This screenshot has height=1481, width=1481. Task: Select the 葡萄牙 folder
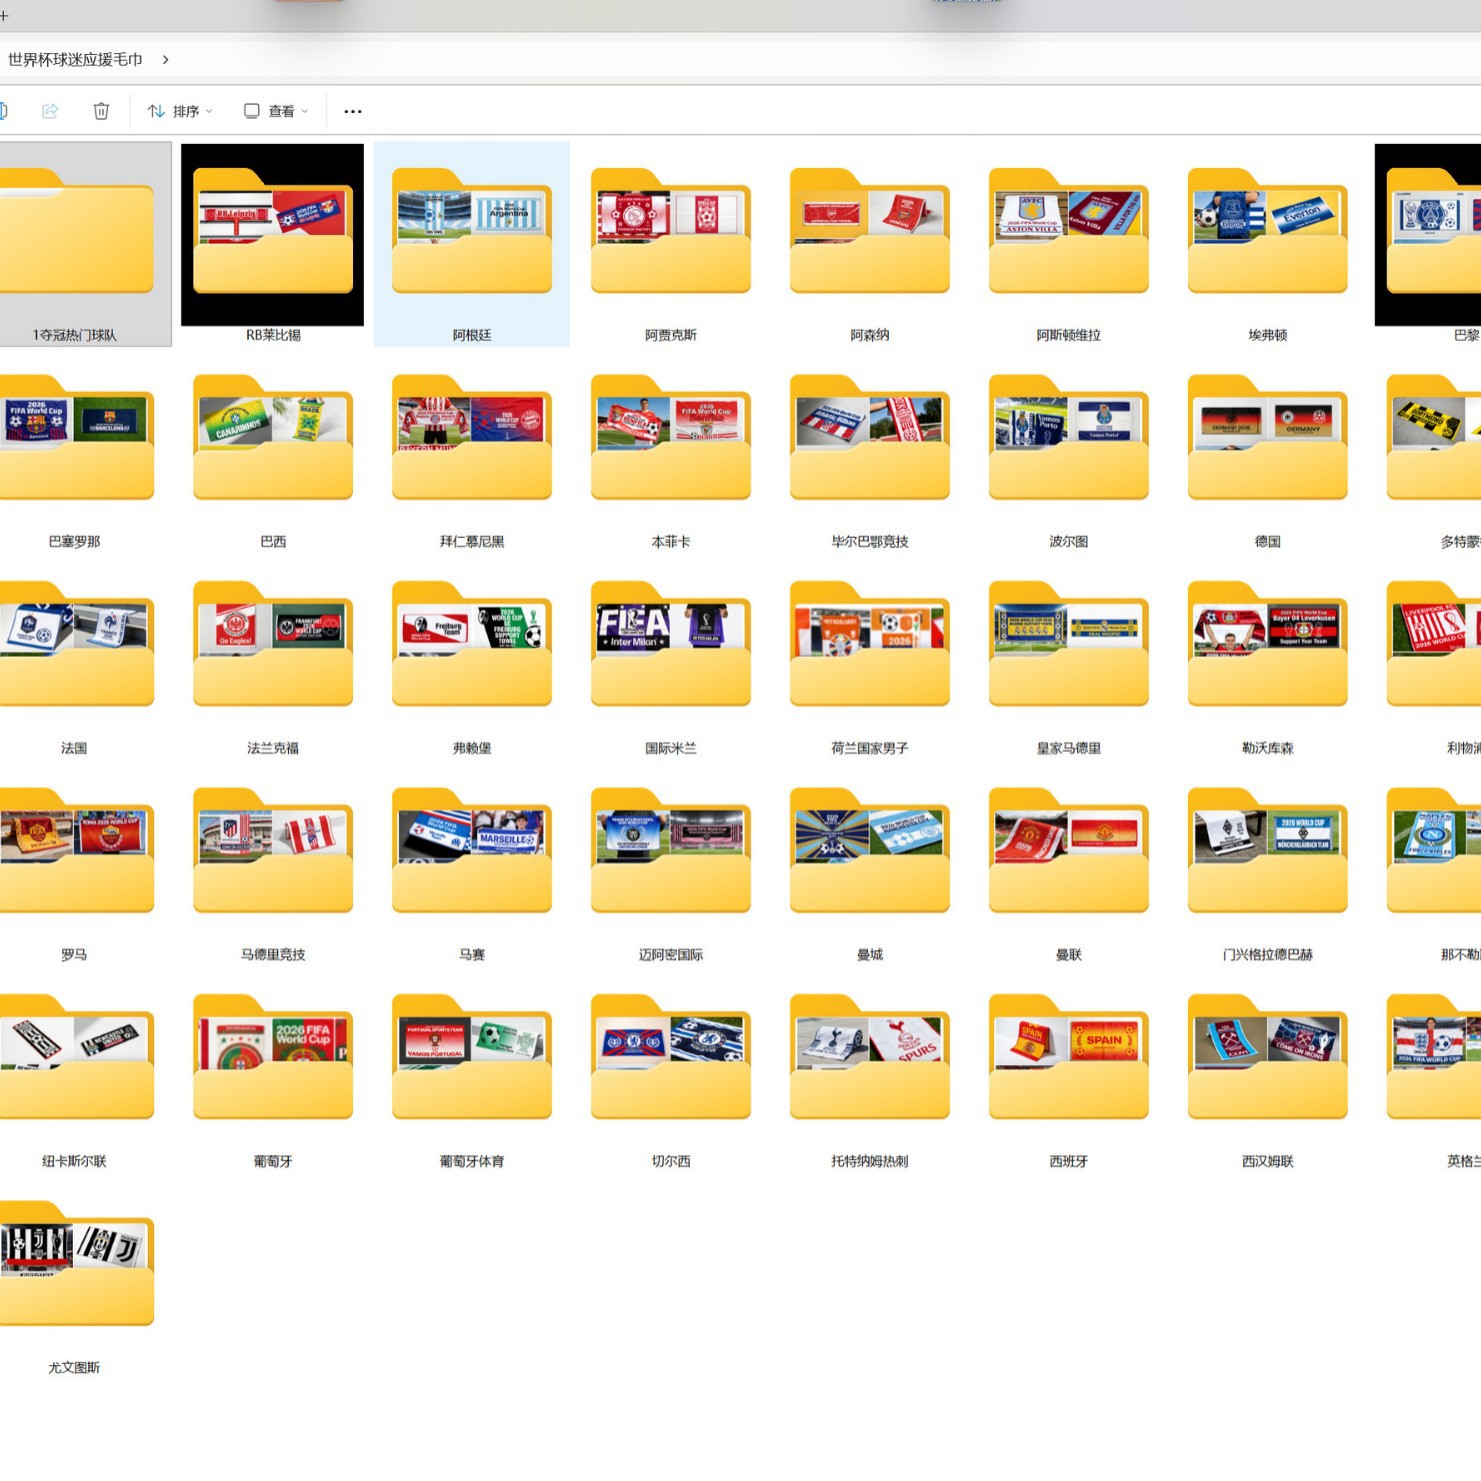(x=273, y=1057)
